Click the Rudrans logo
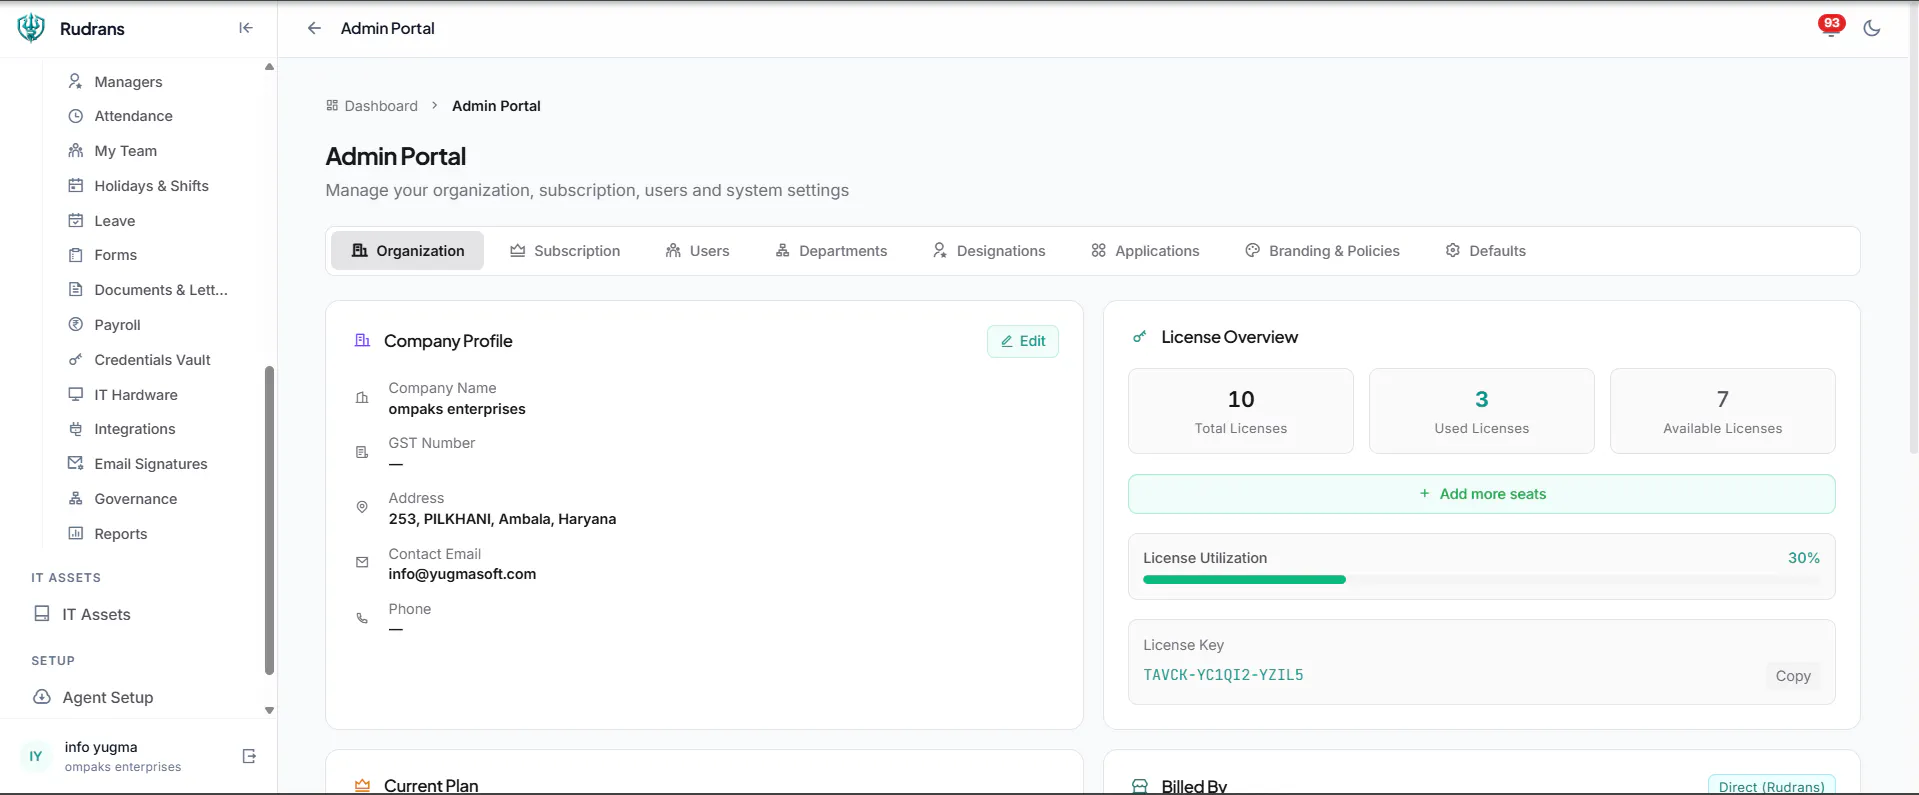Screen dimensions: 1919x795 tap(31, 28)
